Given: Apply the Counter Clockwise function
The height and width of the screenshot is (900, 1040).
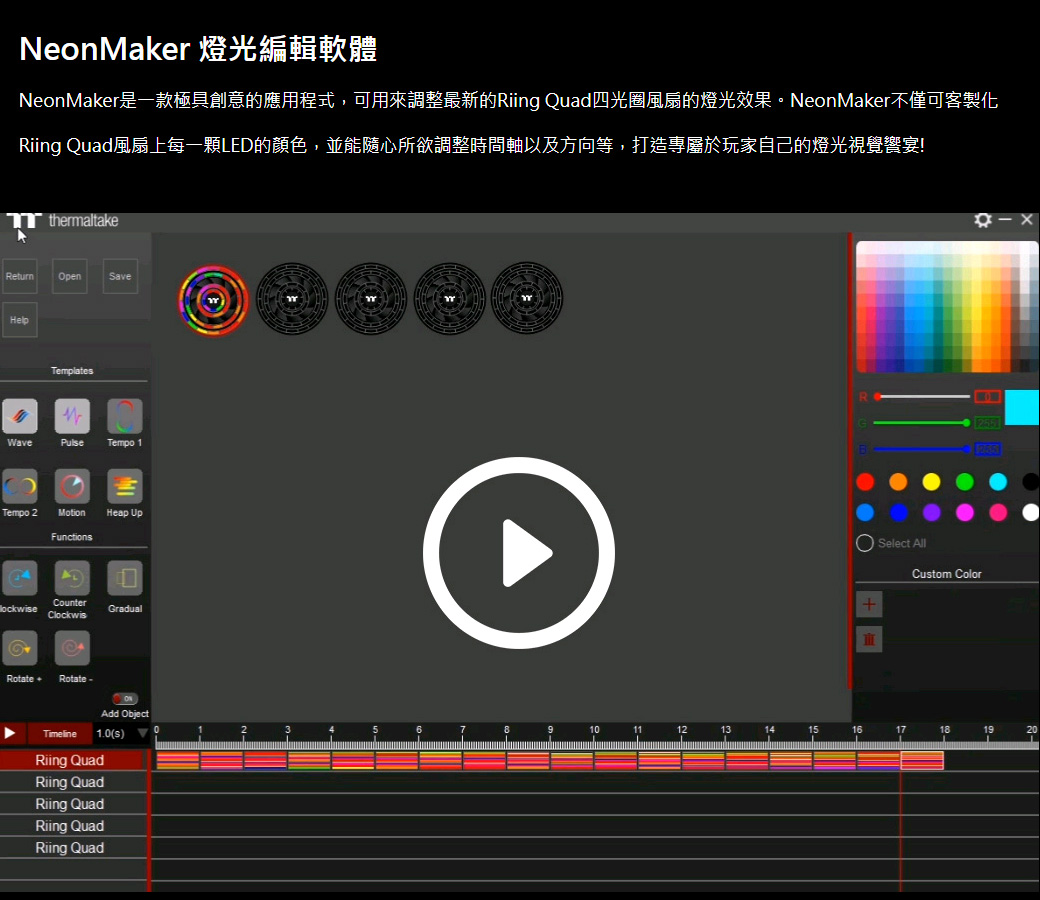Looking at the screenshot, I should point(72,578).
